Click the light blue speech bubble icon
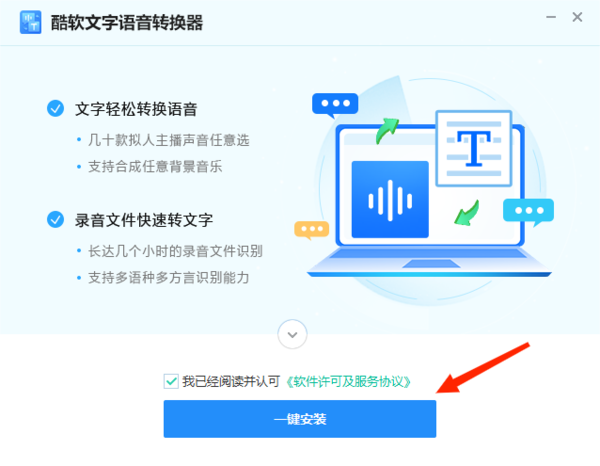The image size is (600, 466). pos(528,212)
